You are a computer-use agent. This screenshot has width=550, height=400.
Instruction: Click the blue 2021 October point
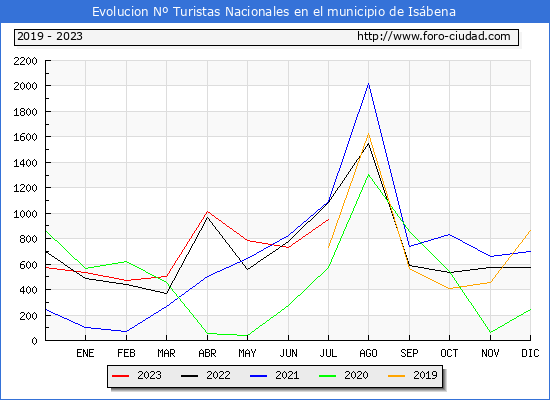click(449, 234)
